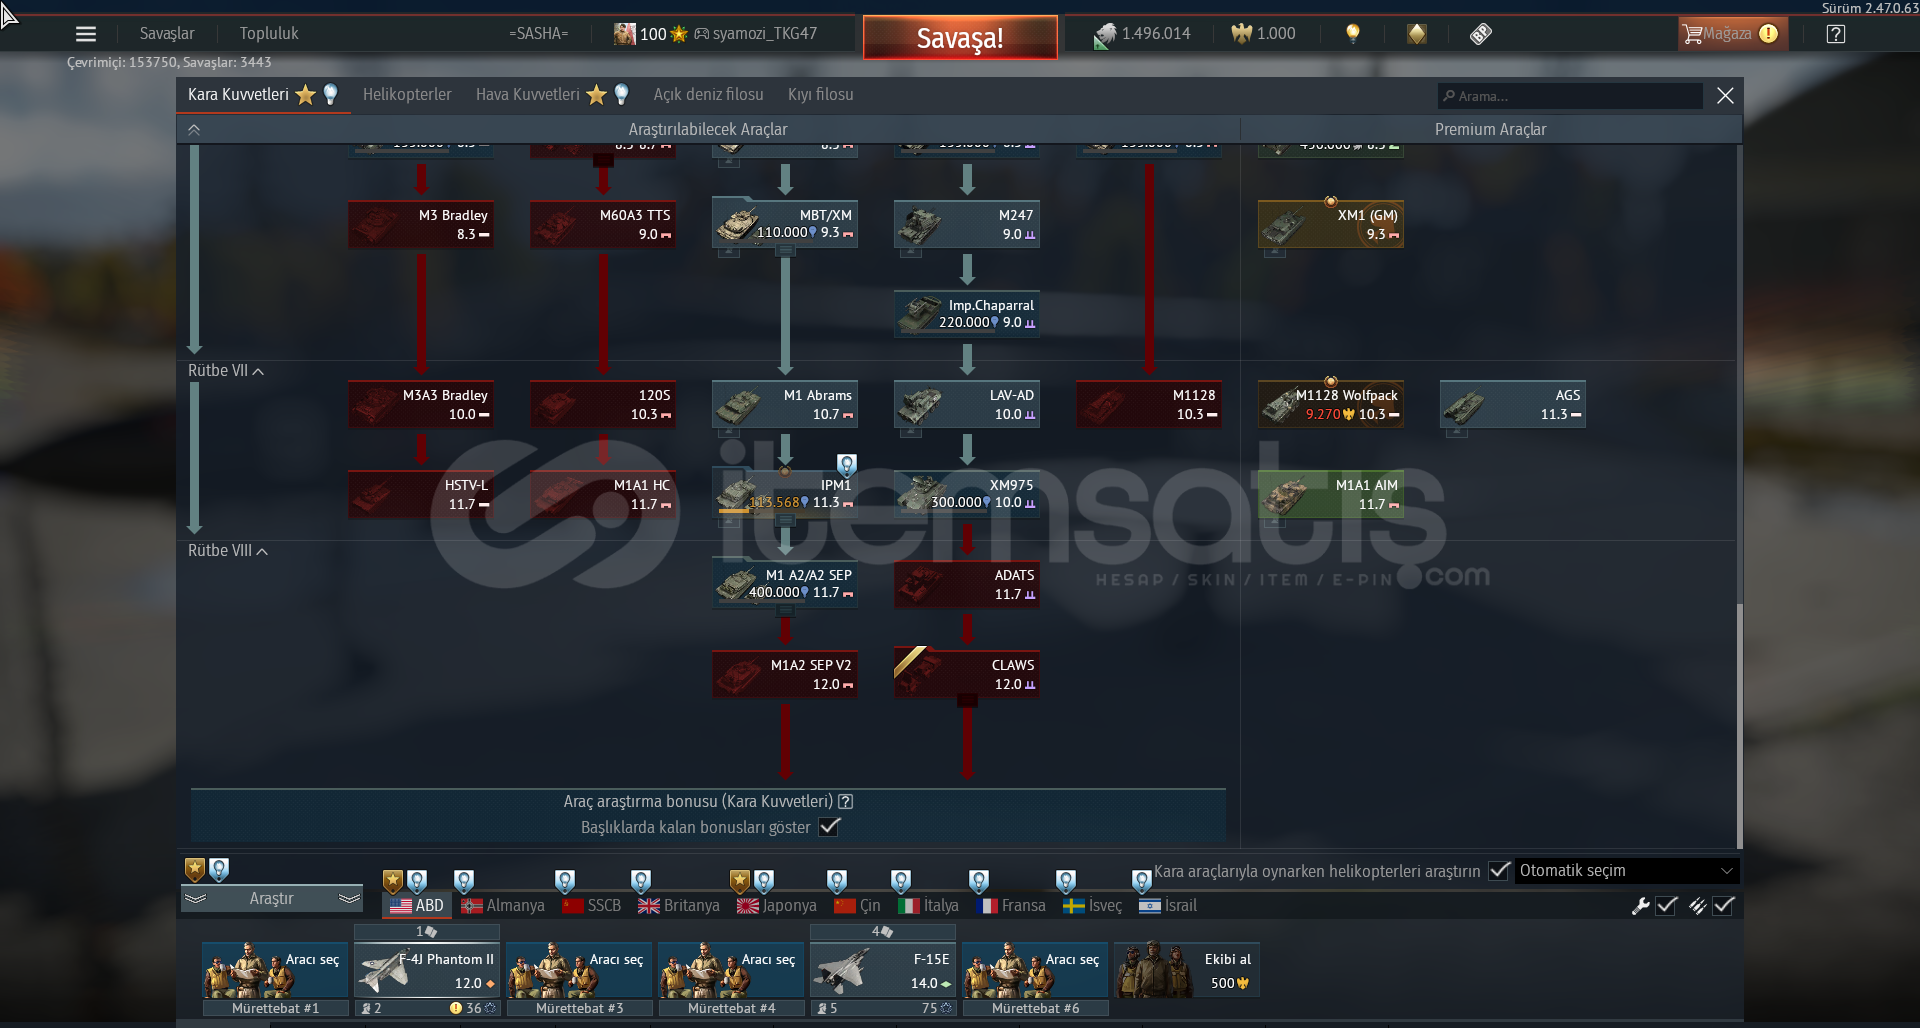Select the Fransa nation tab
Image resolution: width=1920 pixels, height=1028 pixels.
(1011, 906)
